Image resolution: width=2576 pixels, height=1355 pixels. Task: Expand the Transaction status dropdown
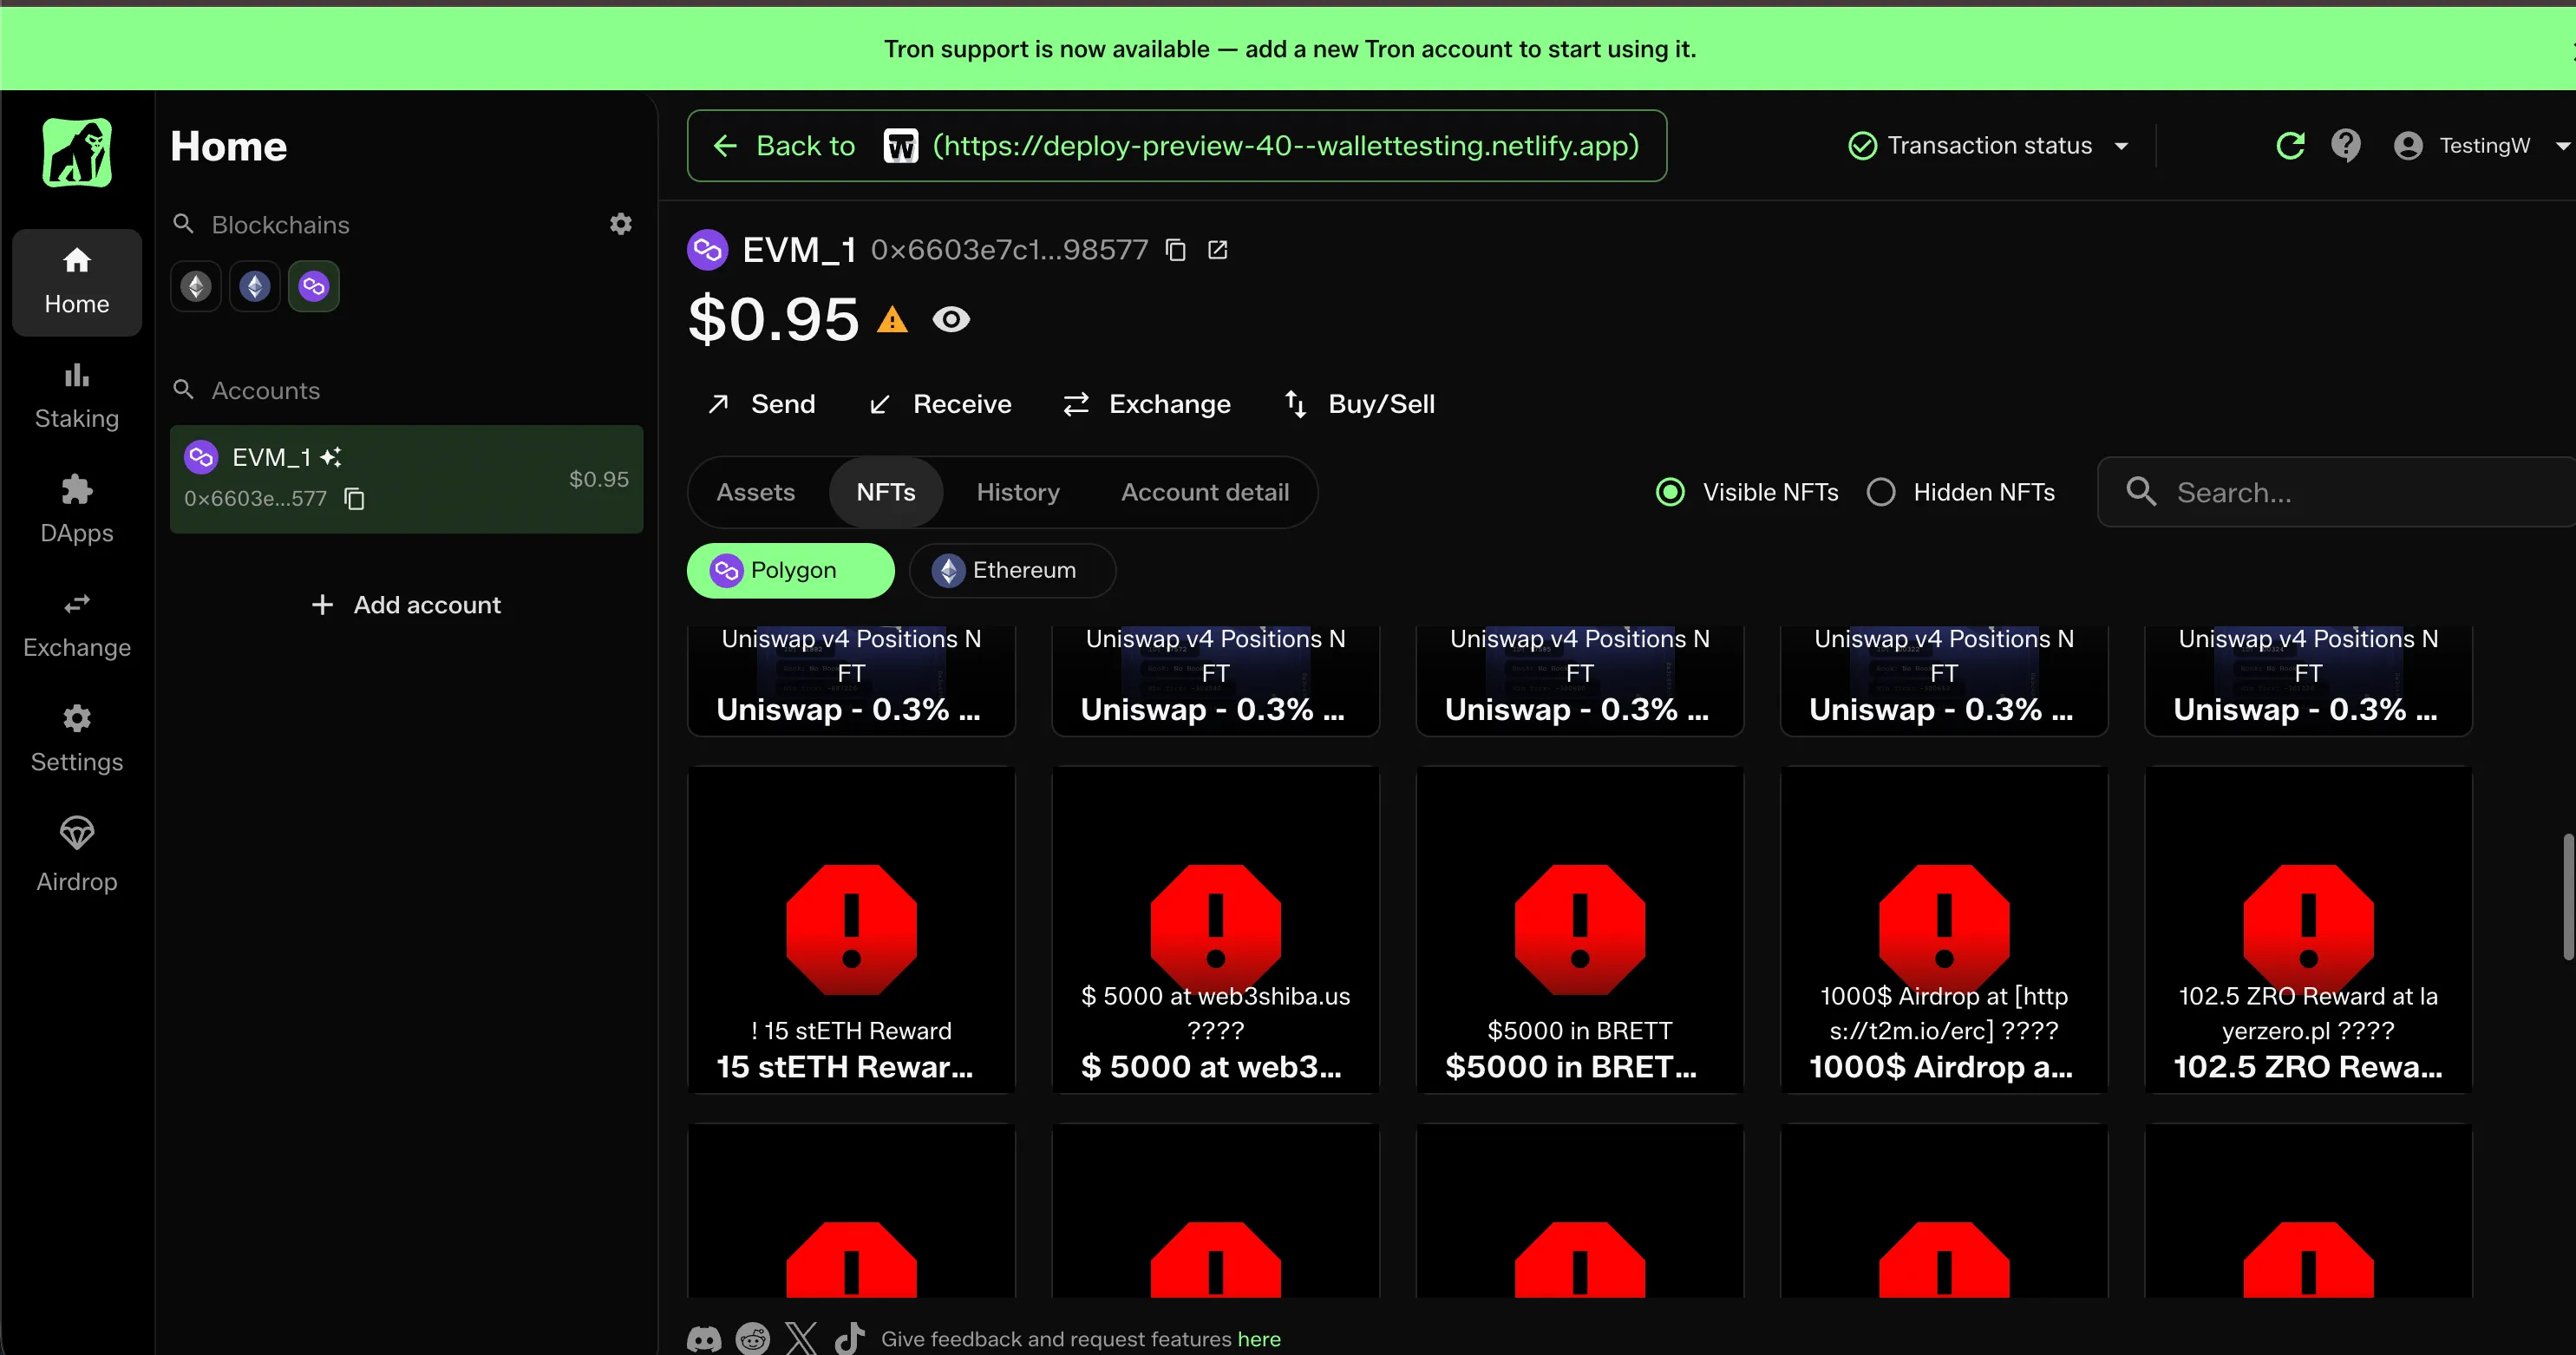coord(1989,146)
